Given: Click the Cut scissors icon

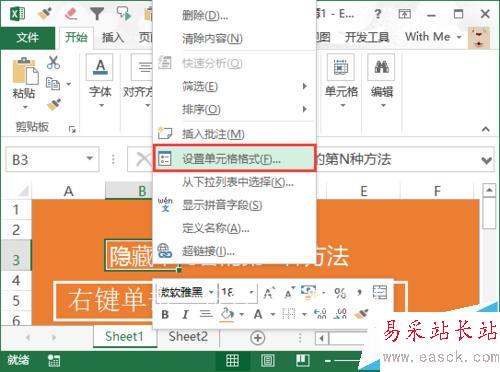Looking at the screenshot, I should 53,62.
